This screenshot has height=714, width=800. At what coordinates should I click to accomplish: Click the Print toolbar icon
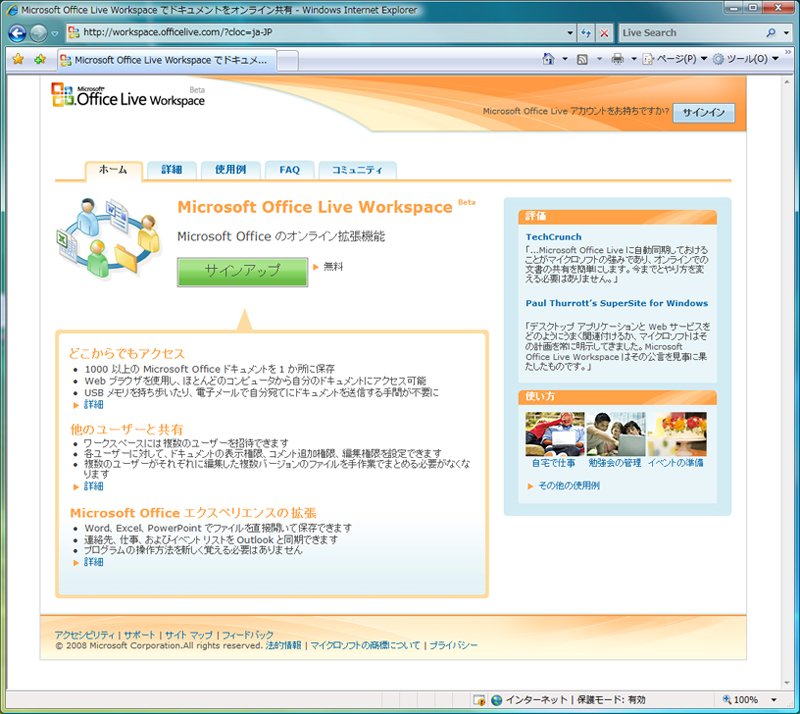(617, 59)
